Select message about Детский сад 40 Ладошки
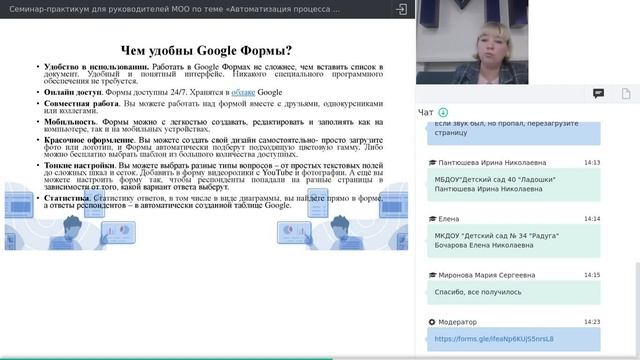Image resolution: width=640 pixels, height=360 pixels. 513,184
